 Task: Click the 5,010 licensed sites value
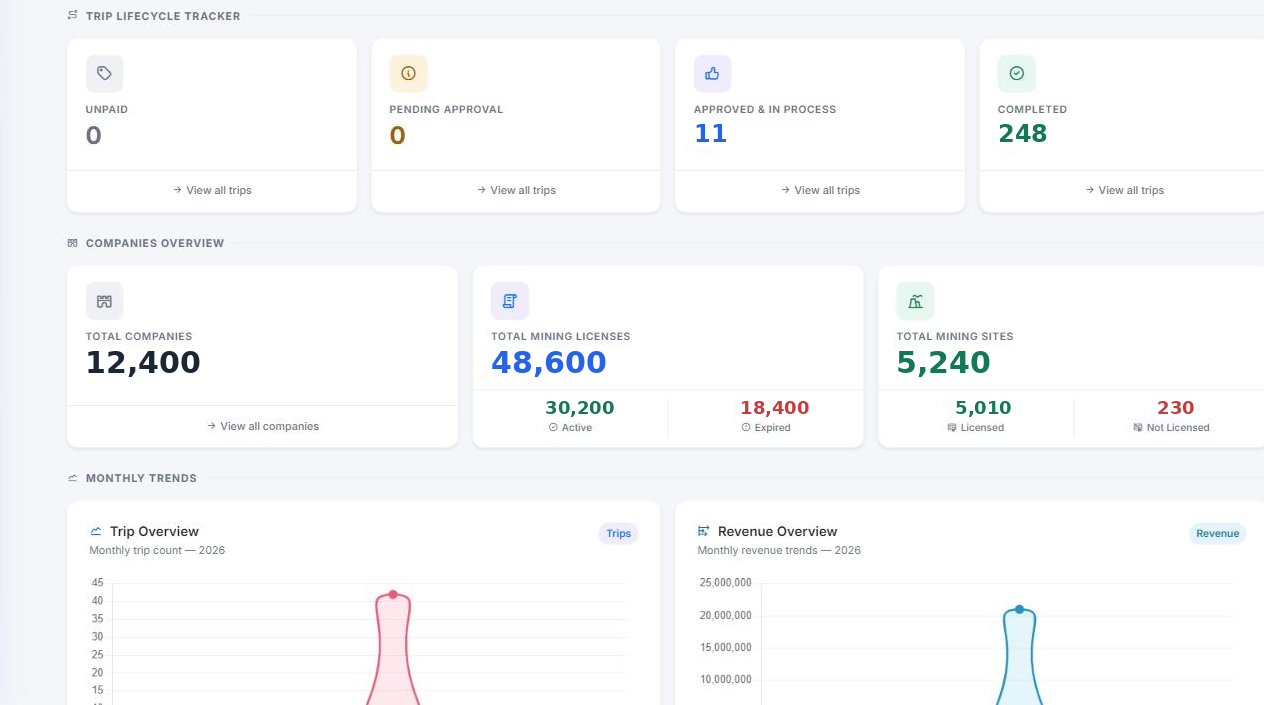click(984, 408)
